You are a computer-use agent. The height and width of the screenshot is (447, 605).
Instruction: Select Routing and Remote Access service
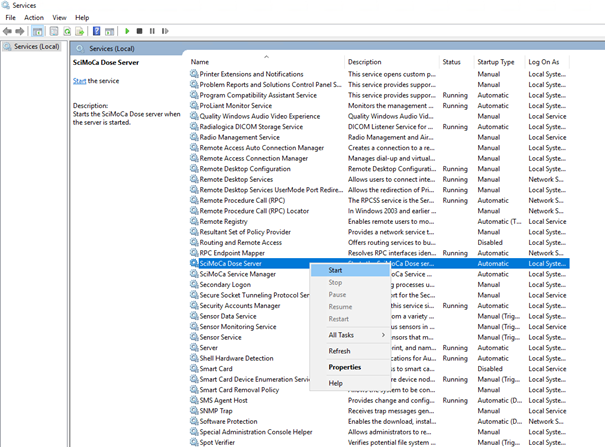pos(241,243)
